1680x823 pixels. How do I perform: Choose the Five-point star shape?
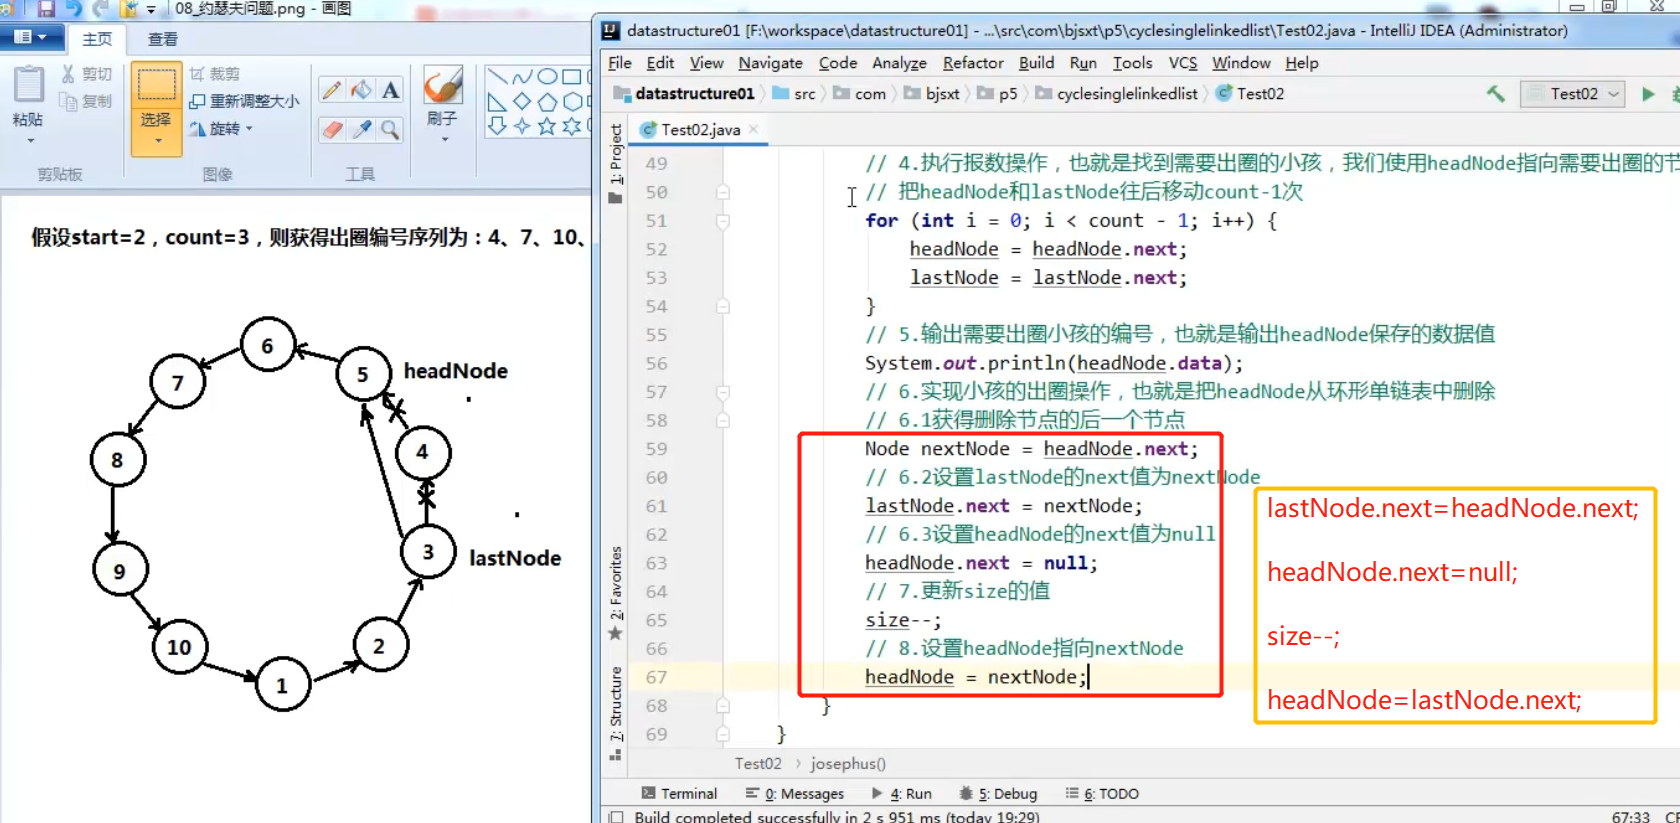point(547,126)
